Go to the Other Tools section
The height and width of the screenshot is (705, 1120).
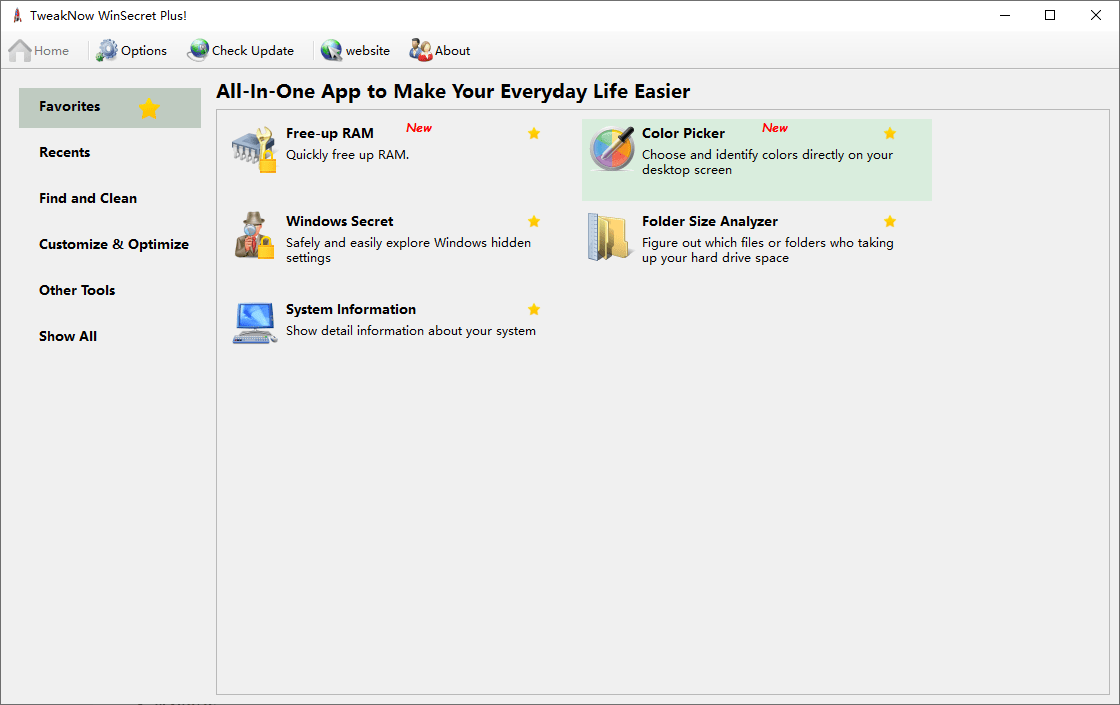77,291
